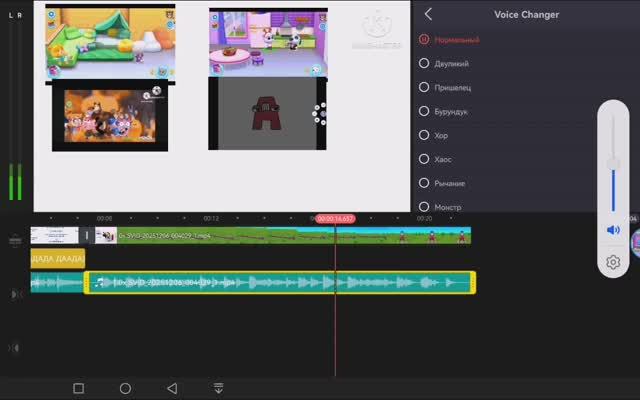Click the 00:20 mark on the timeline ruler
Viewport: 640px width, 400px height.
tap(424, 219)
